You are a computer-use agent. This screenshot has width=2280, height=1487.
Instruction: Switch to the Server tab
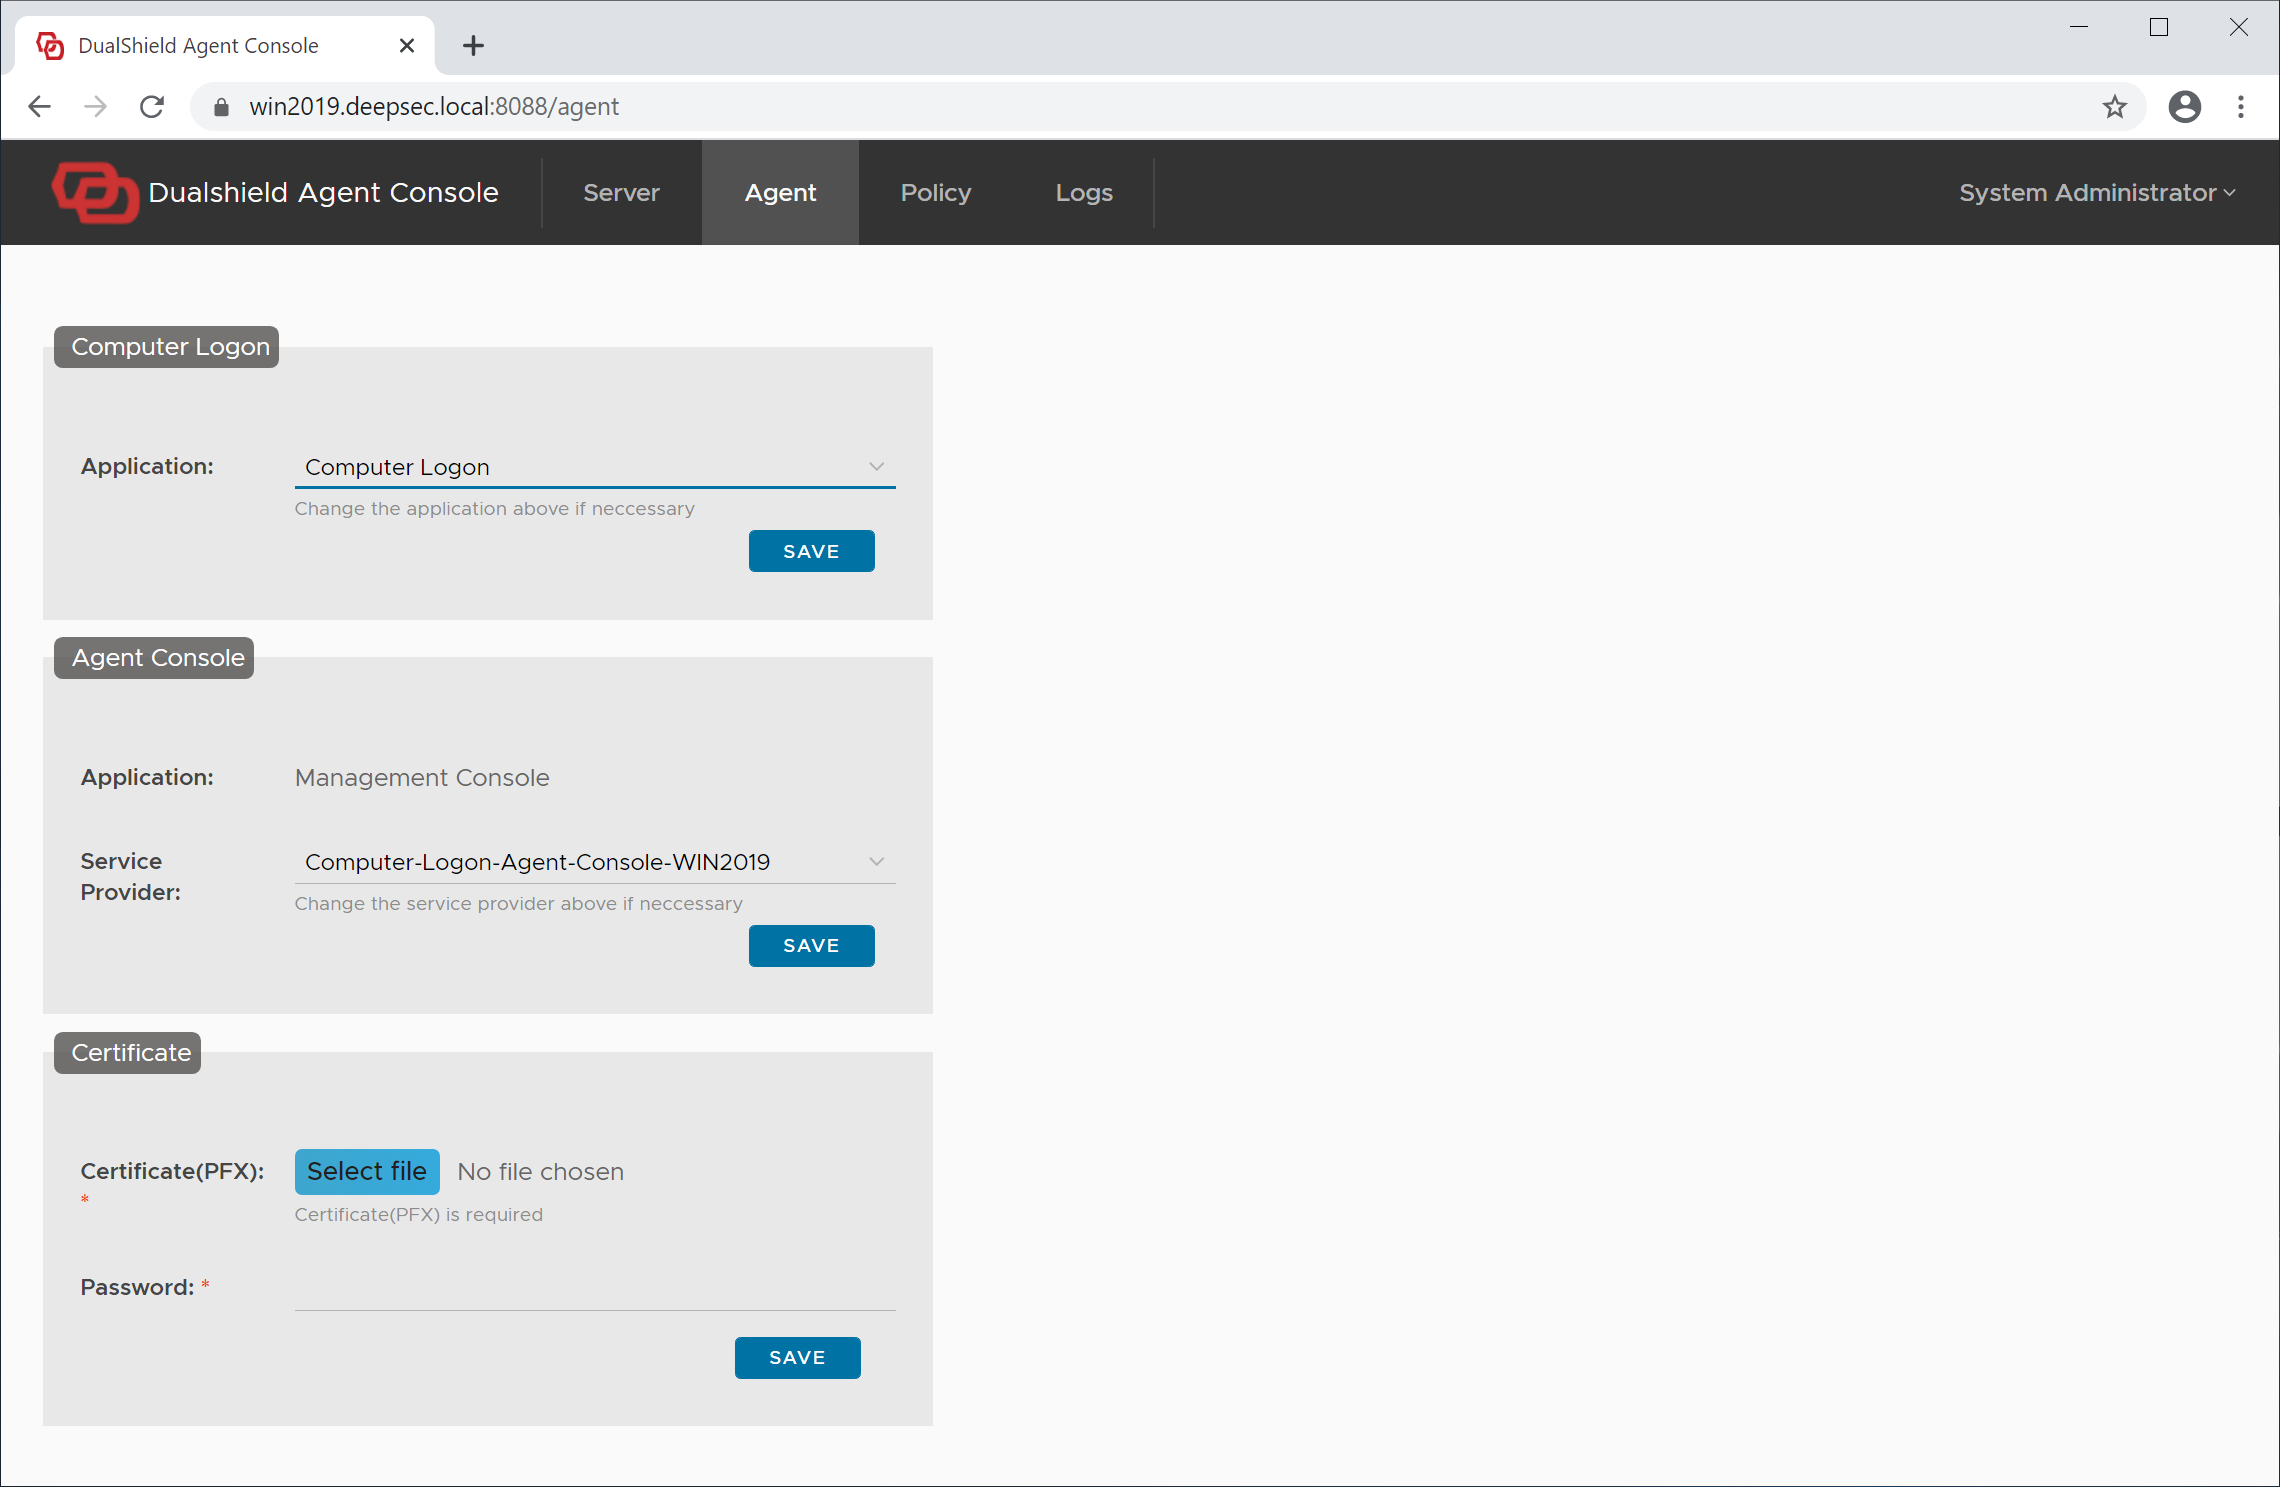pos(621,192)
